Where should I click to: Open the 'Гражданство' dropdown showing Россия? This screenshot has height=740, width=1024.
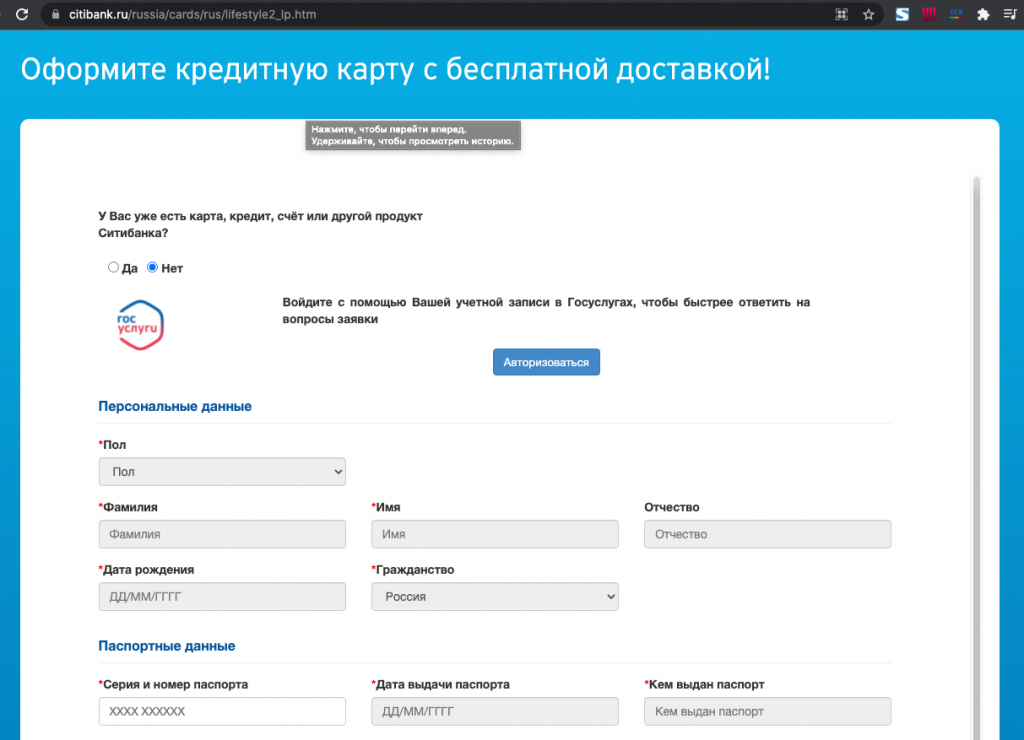tap(495, 596)
